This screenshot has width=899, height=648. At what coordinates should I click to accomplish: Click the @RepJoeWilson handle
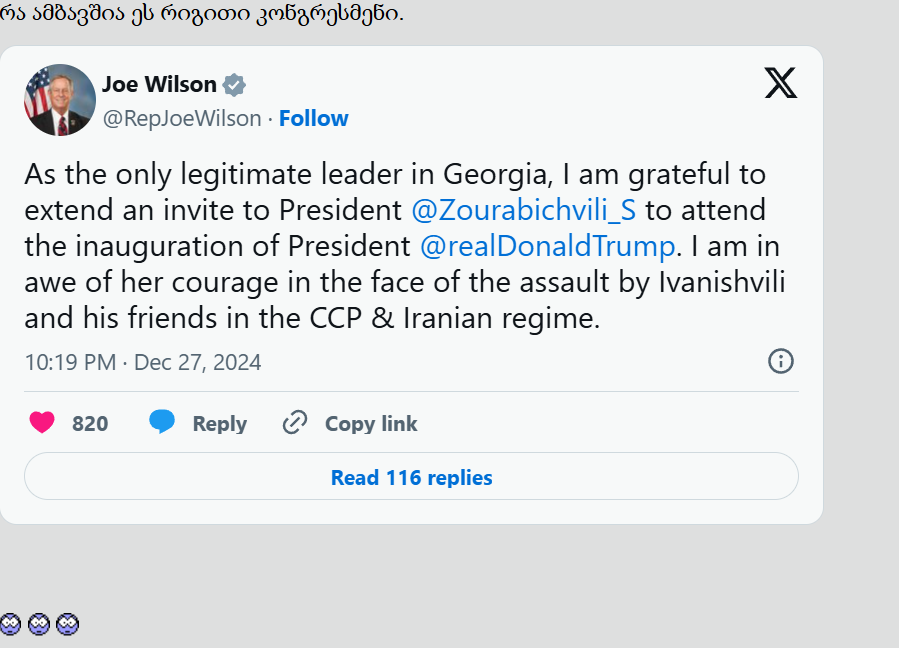pos(181,119)
